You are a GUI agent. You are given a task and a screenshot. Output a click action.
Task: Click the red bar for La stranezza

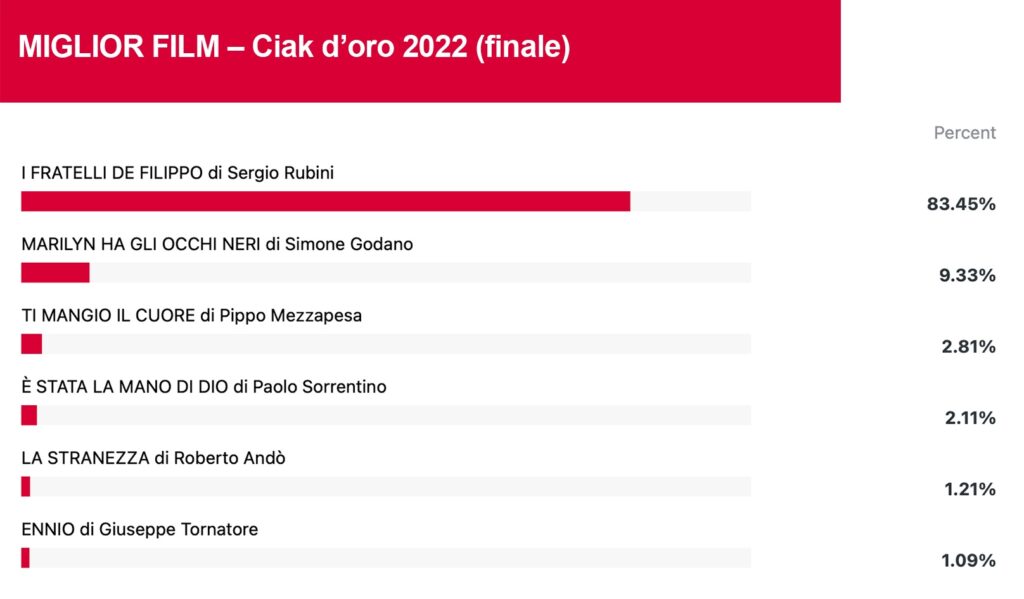point(25,486)
